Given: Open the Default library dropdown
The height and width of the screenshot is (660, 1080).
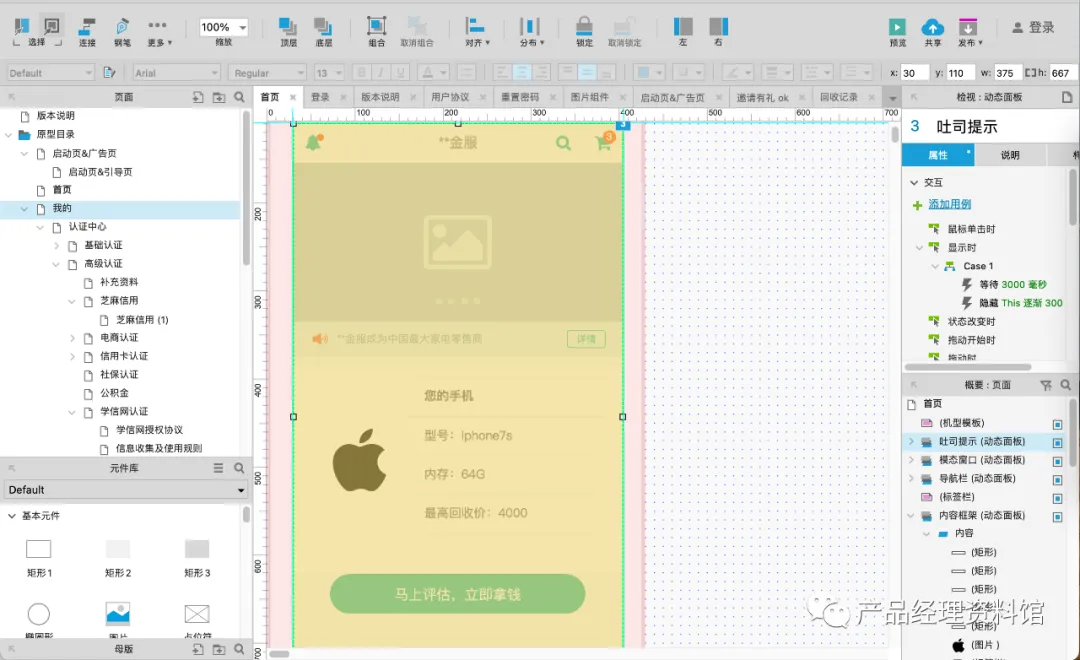Looking at the screenshot, I should (125, 490).
